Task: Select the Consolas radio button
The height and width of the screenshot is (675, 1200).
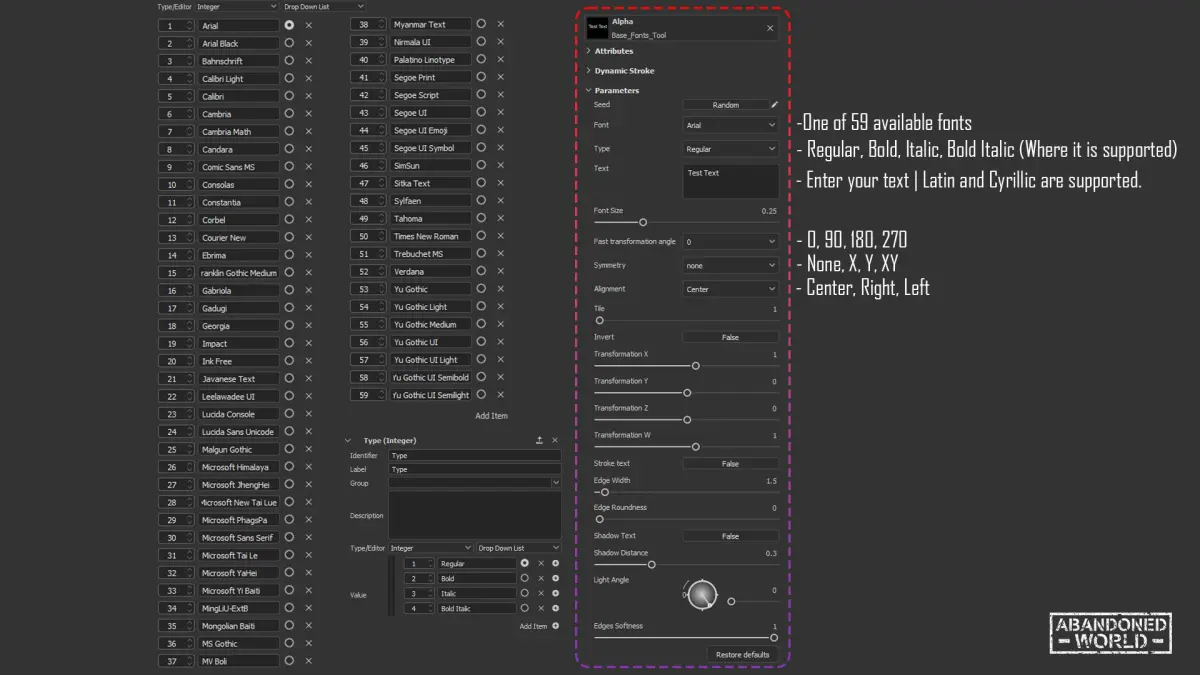Action: point(289,184)
